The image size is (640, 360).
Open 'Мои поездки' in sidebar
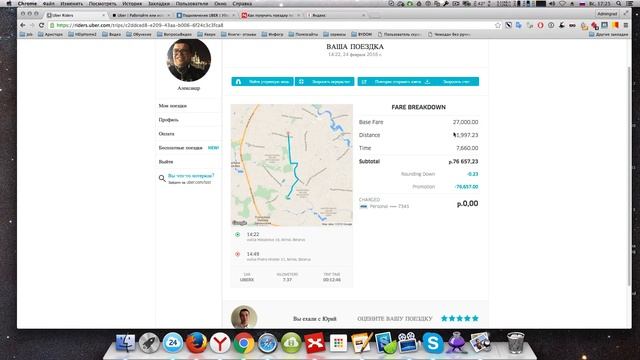pyautogui.click(x=173, y=106)
